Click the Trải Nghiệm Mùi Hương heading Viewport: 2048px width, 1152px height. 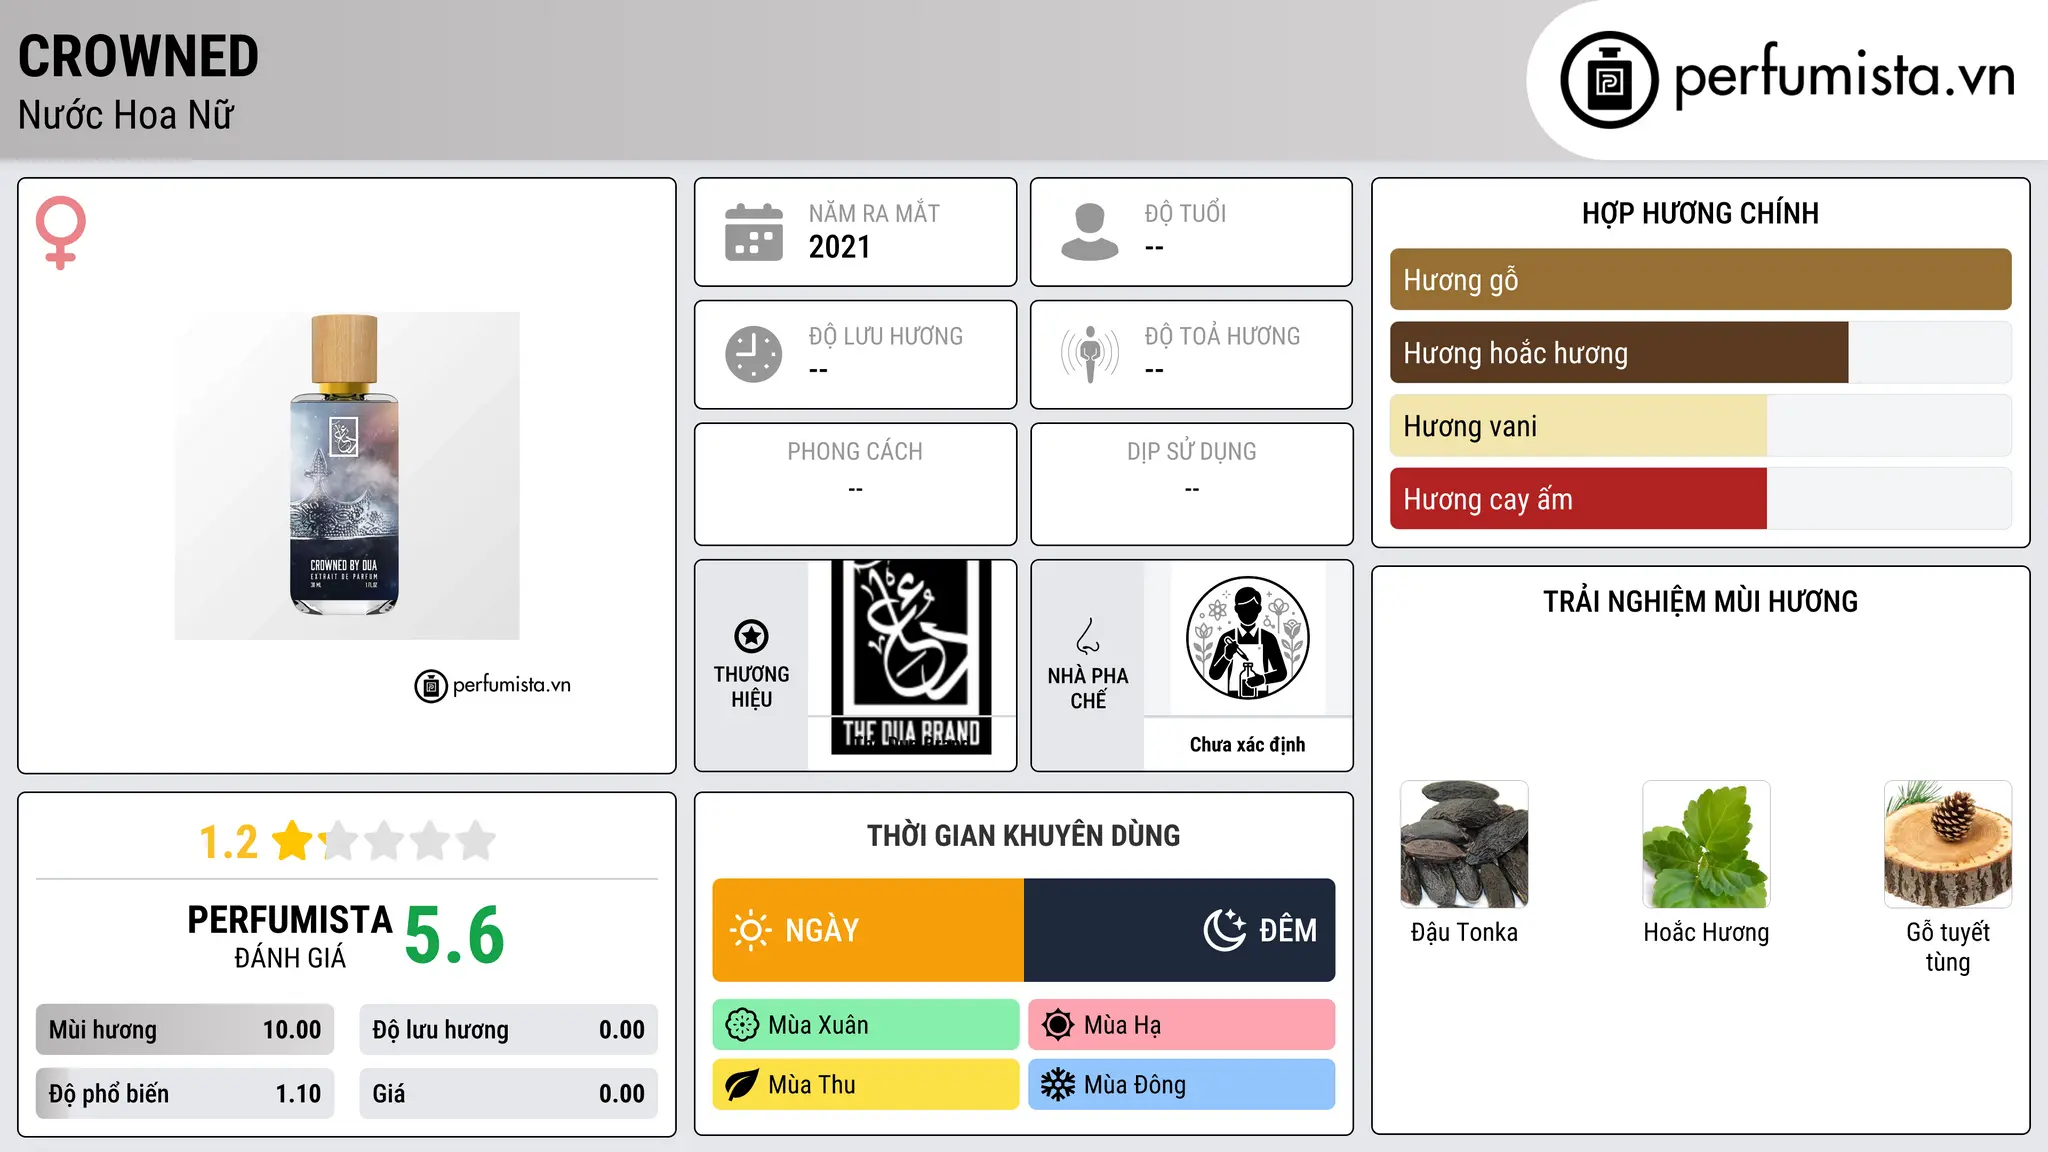point(1700,601)
